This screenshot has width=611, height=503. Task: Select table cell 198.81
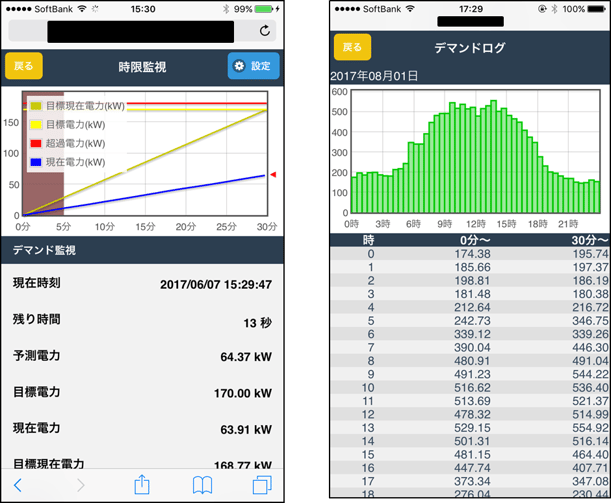coord(472,281)
